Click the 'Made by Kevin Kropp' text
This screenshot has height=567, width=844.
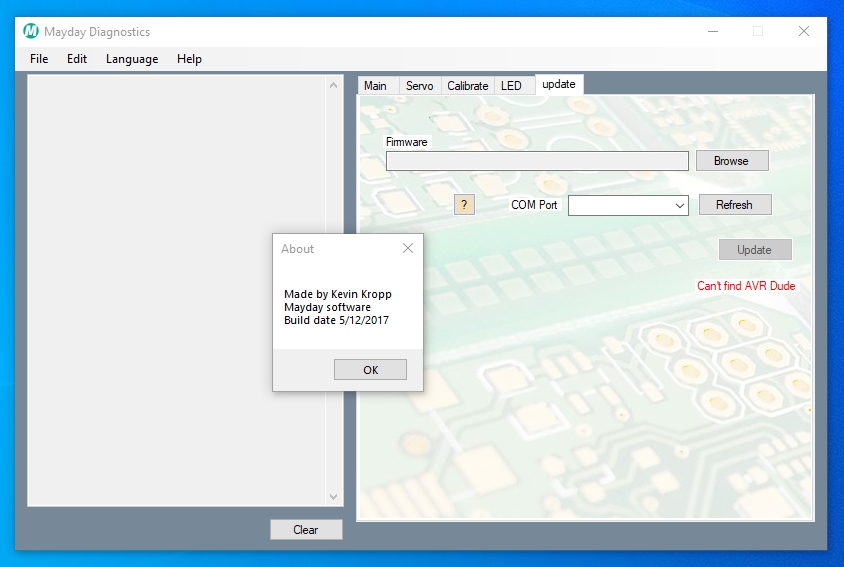(338, 294)
